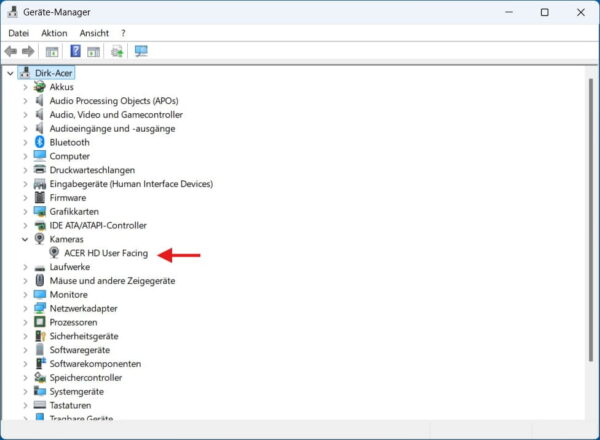Select the Tastaturen label
600x440 pixels.
tap(70, 405)
